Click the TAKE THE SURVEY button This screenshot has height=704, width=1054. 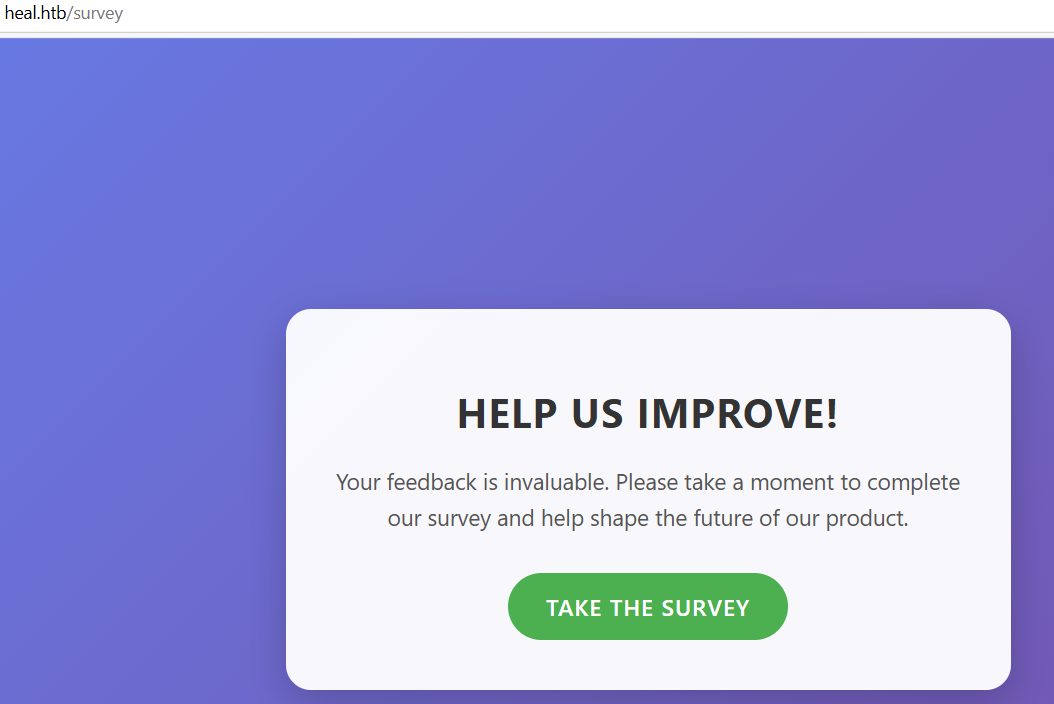[x=647, y=607]
